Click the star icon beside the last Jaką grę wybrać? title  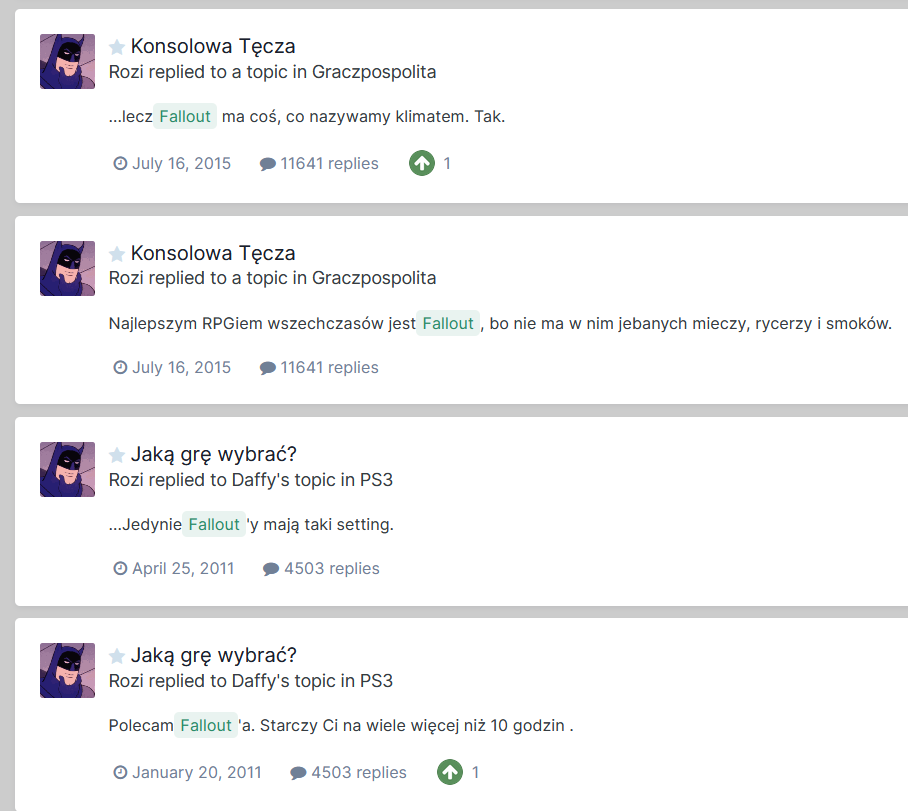(x=117, y=656)
